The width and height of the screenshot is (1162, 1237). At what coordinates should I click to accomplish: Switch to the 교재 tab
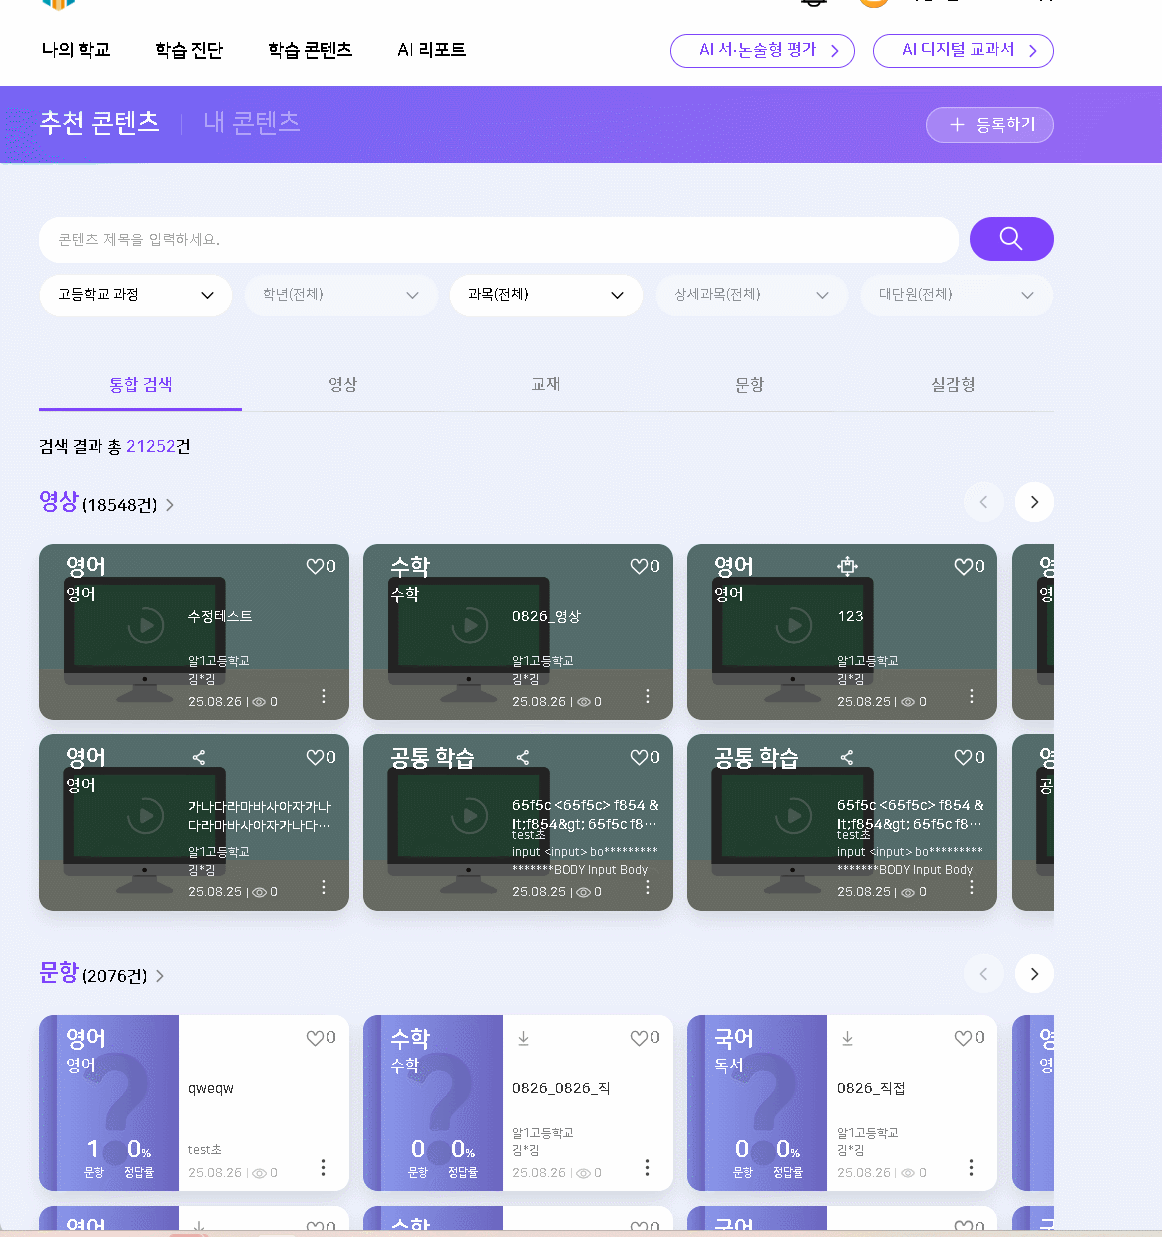click(x=546, y=385)
